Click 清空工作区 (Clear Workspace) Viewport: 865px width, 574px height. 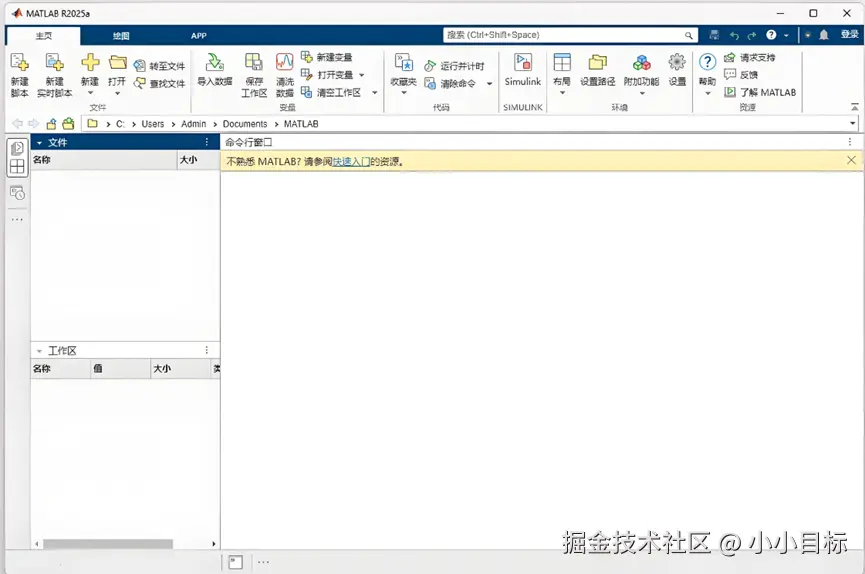coord(331,92)
